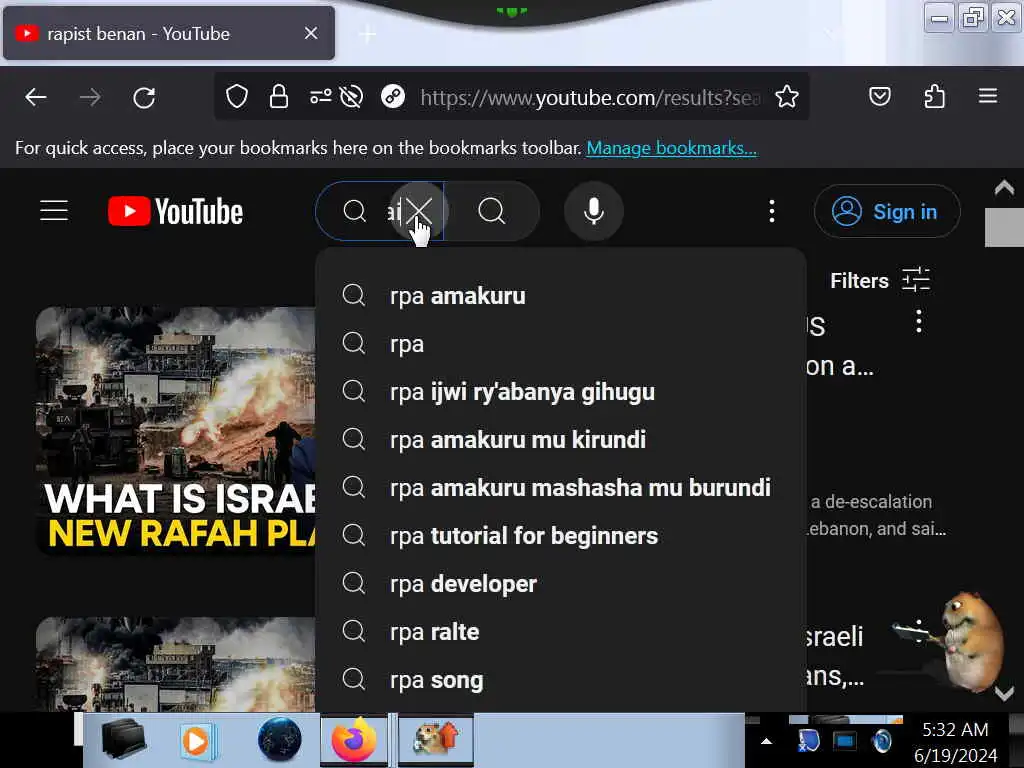
Task: Choose suggestion 'rpa amakuru'
Action: [560, 296]
